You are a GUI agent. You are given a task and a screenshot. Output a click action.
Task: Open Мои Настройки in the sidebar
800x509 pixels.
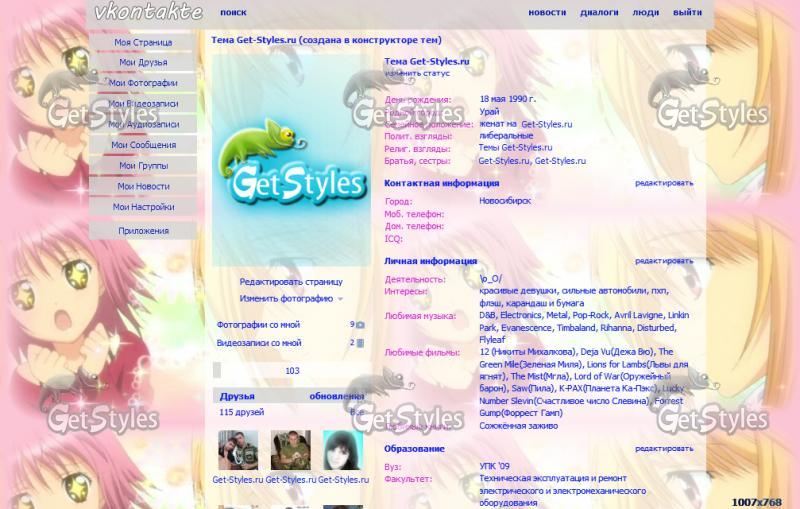143,207
